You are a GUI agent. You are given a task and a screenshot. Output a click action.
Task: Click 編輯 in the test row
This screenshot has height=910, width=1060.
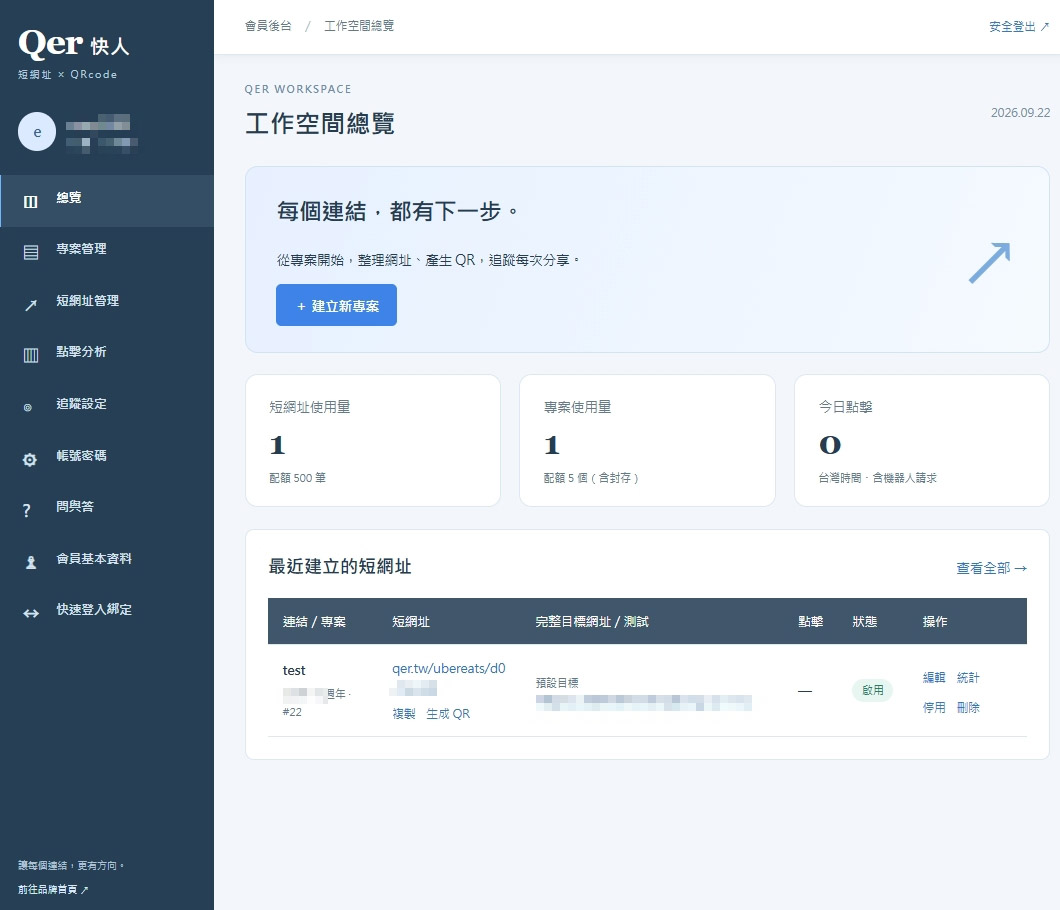[x=934, y=677]
